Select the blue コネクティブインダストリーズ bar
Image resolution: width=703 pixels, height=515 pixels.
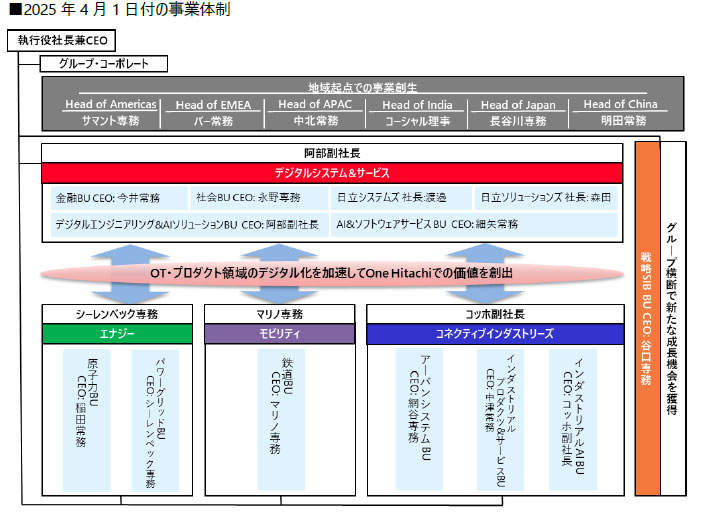pyautogui.click(x=495, y=334)
